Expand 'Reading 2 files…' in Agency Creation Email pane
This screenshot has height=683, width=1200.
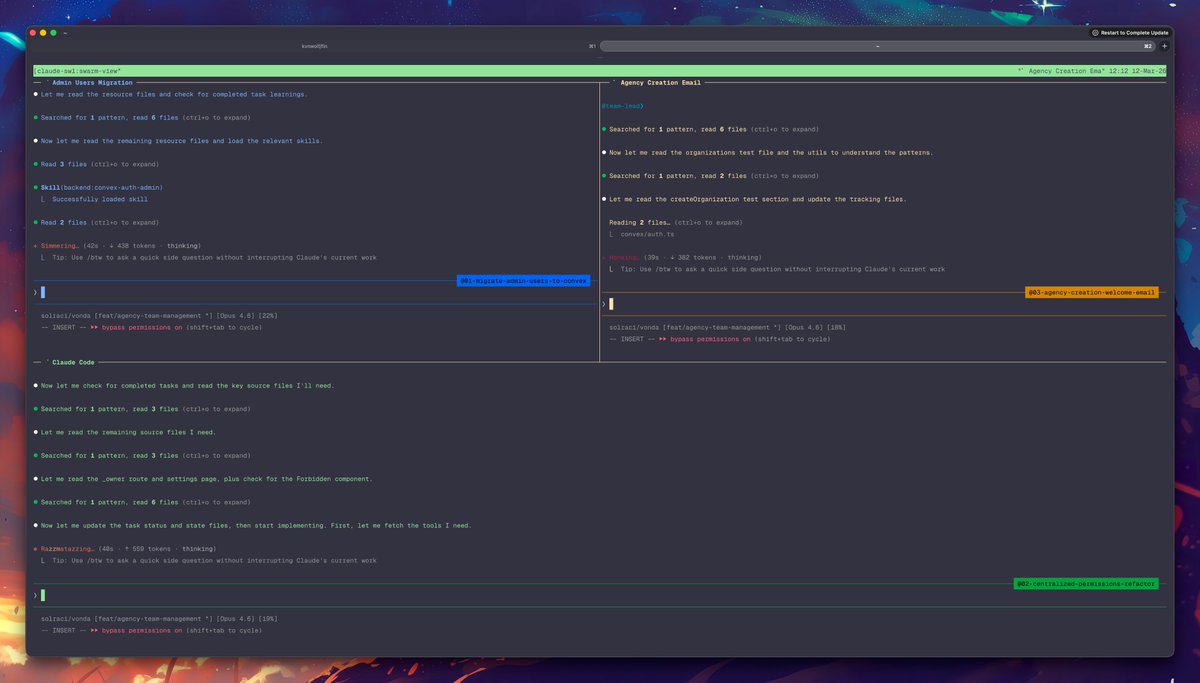676,222
